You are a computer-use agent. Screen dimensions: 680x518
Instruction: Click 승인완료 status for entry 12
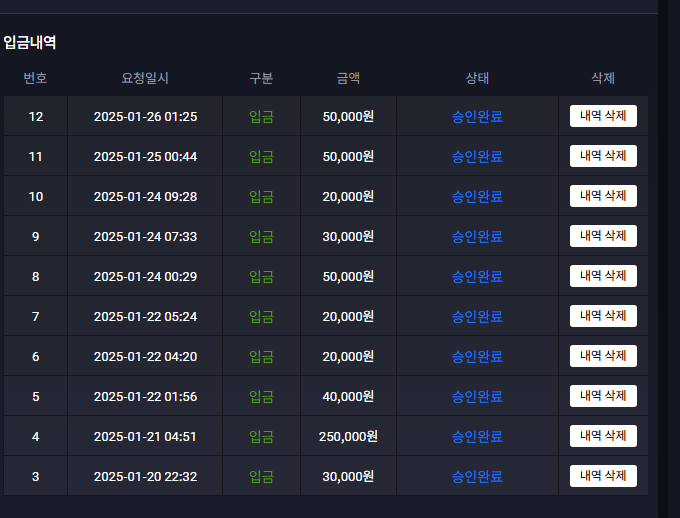pyautogui.click(x=477, y=116)
